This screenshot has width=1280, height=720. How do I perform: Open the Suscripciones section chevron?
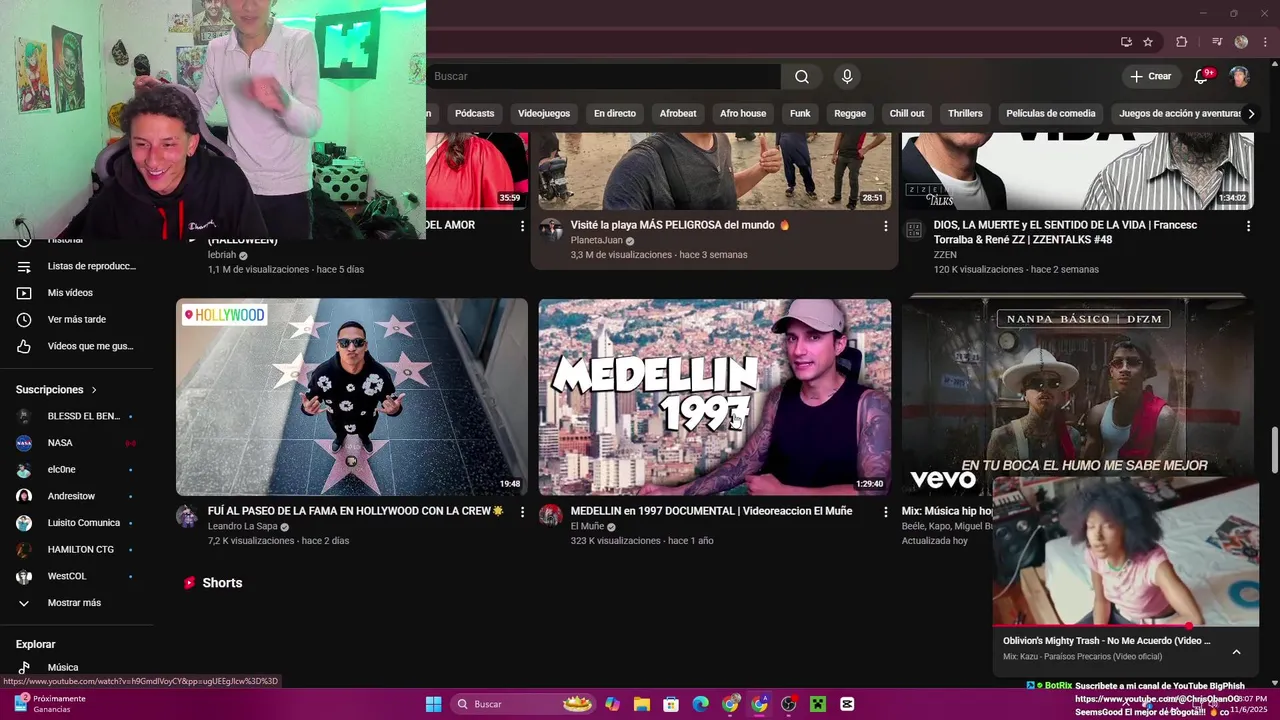coord(94,390)
